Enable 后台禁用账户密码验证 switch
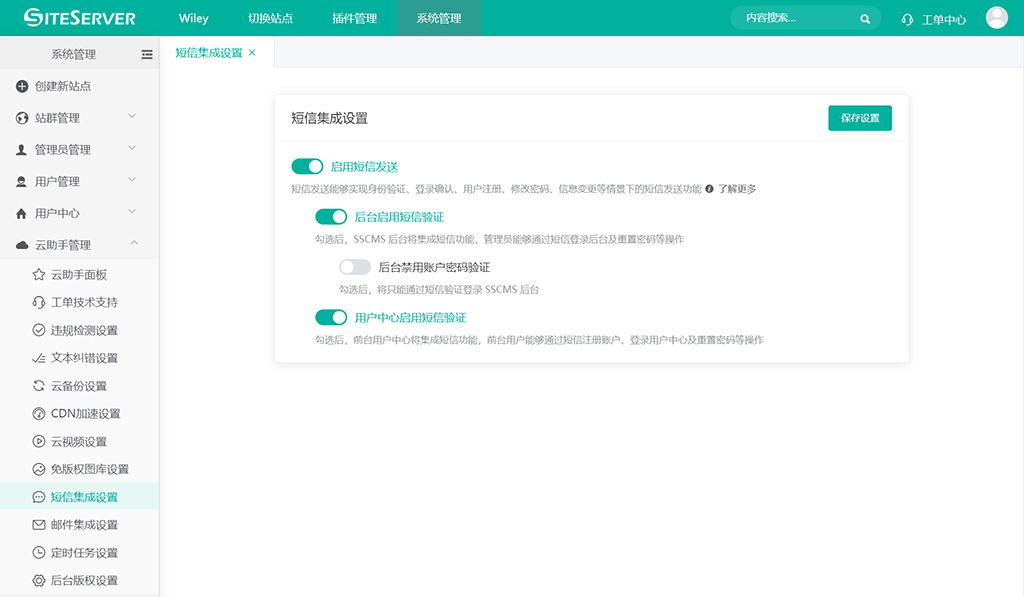This screenshot has width=1024, height=597. (355, 267)
